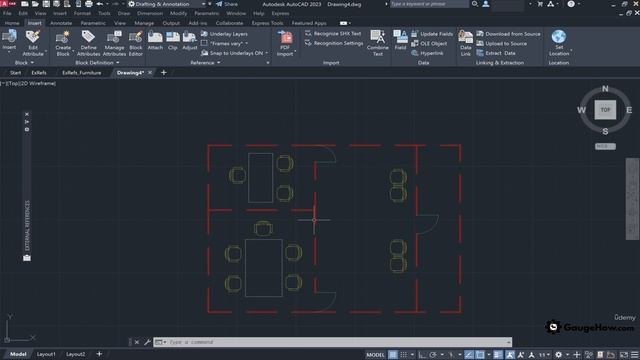Open the Drafting & Annotation workspace dropdown
This screenshot has width=640, height=360.
pos(203,4)
